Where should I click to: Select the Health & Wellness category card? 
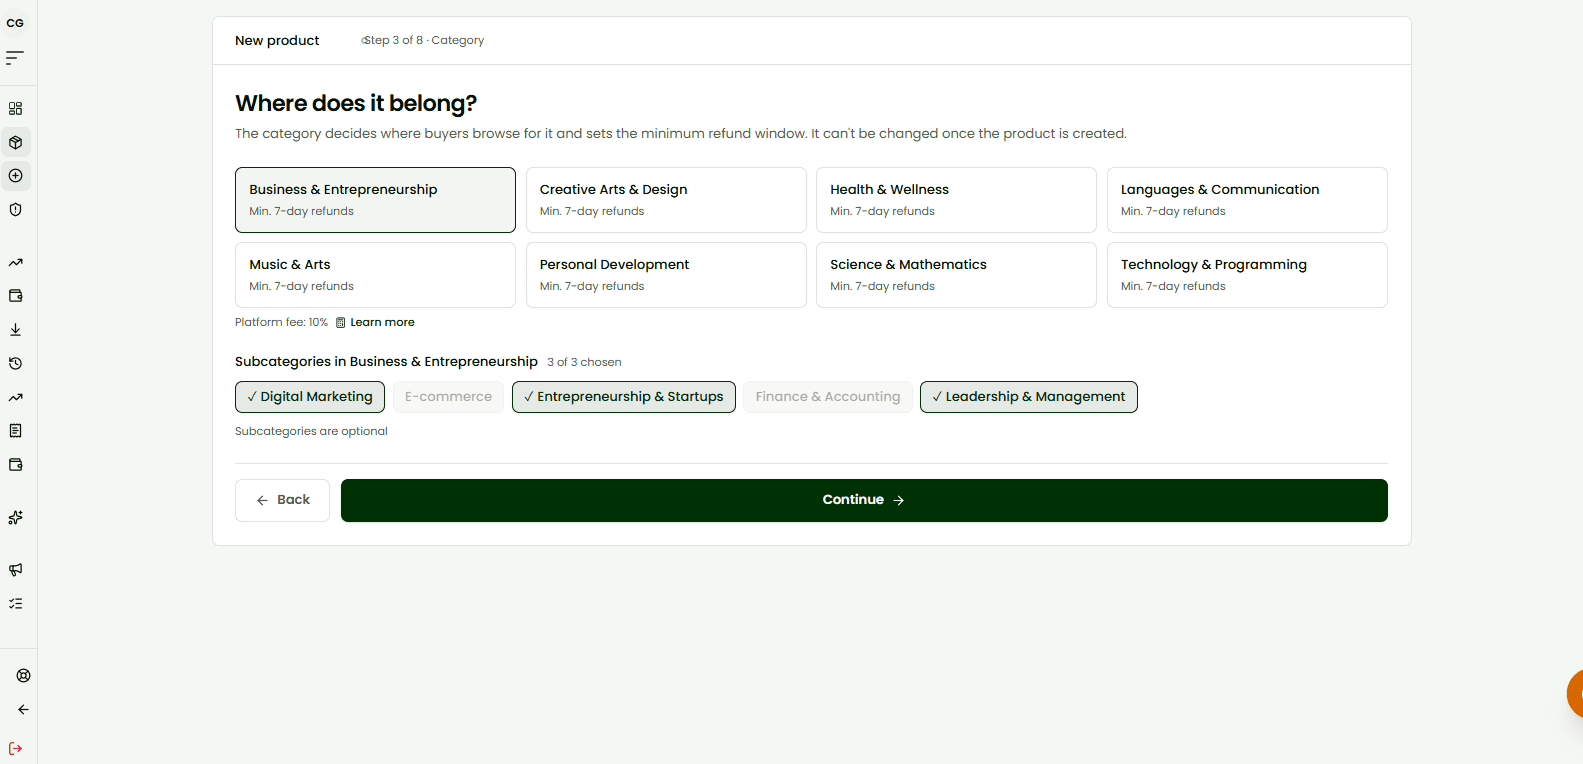point(956,200)
